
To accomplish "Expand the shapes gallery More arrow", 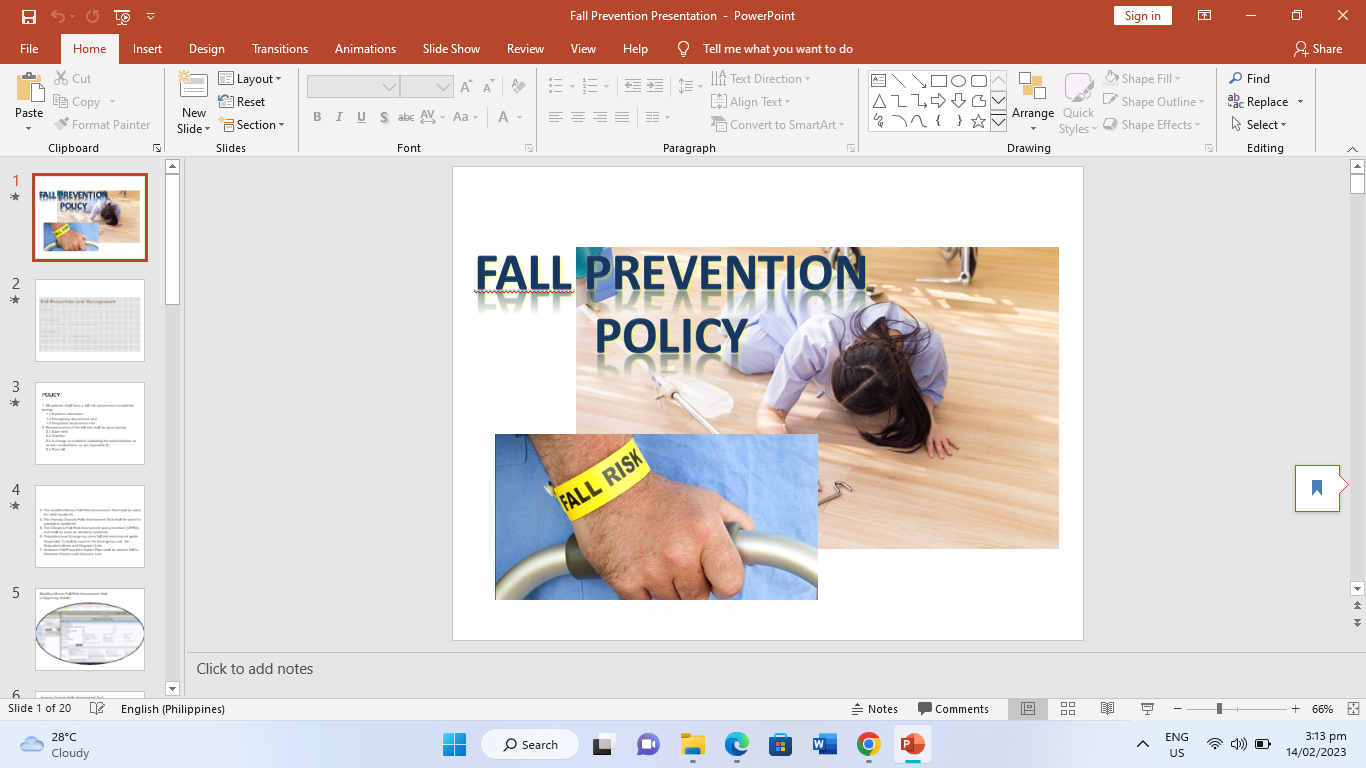I will (998, 122).
